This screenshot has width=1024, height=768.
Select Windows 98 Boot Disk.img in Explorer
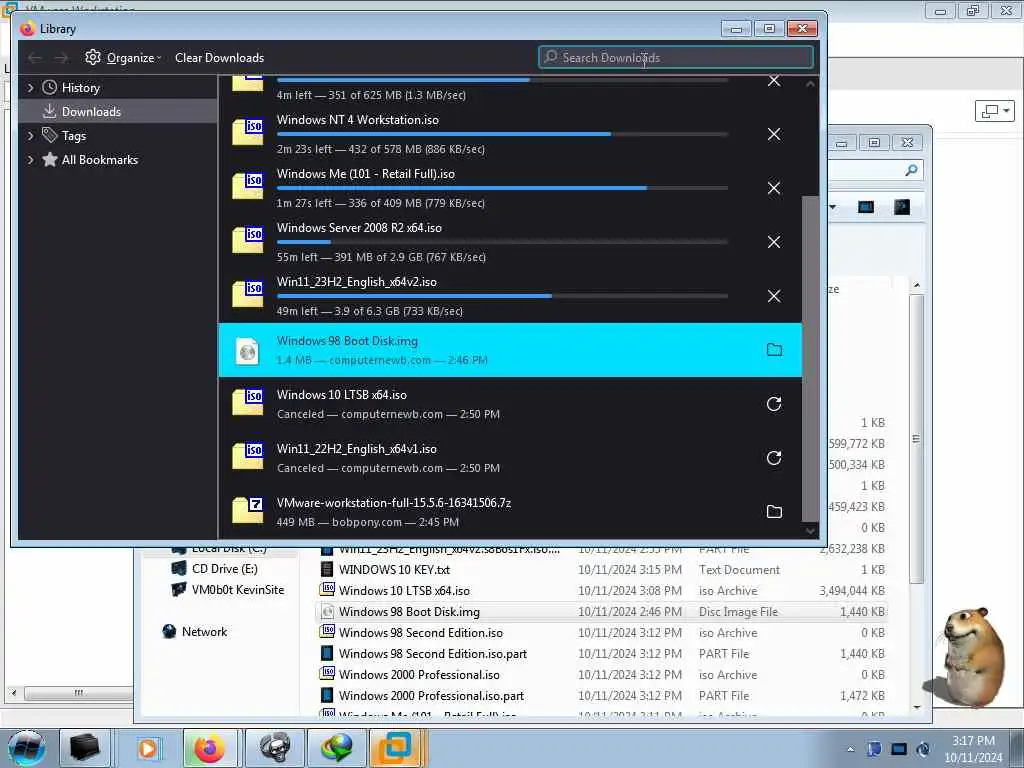pos(602,612)
